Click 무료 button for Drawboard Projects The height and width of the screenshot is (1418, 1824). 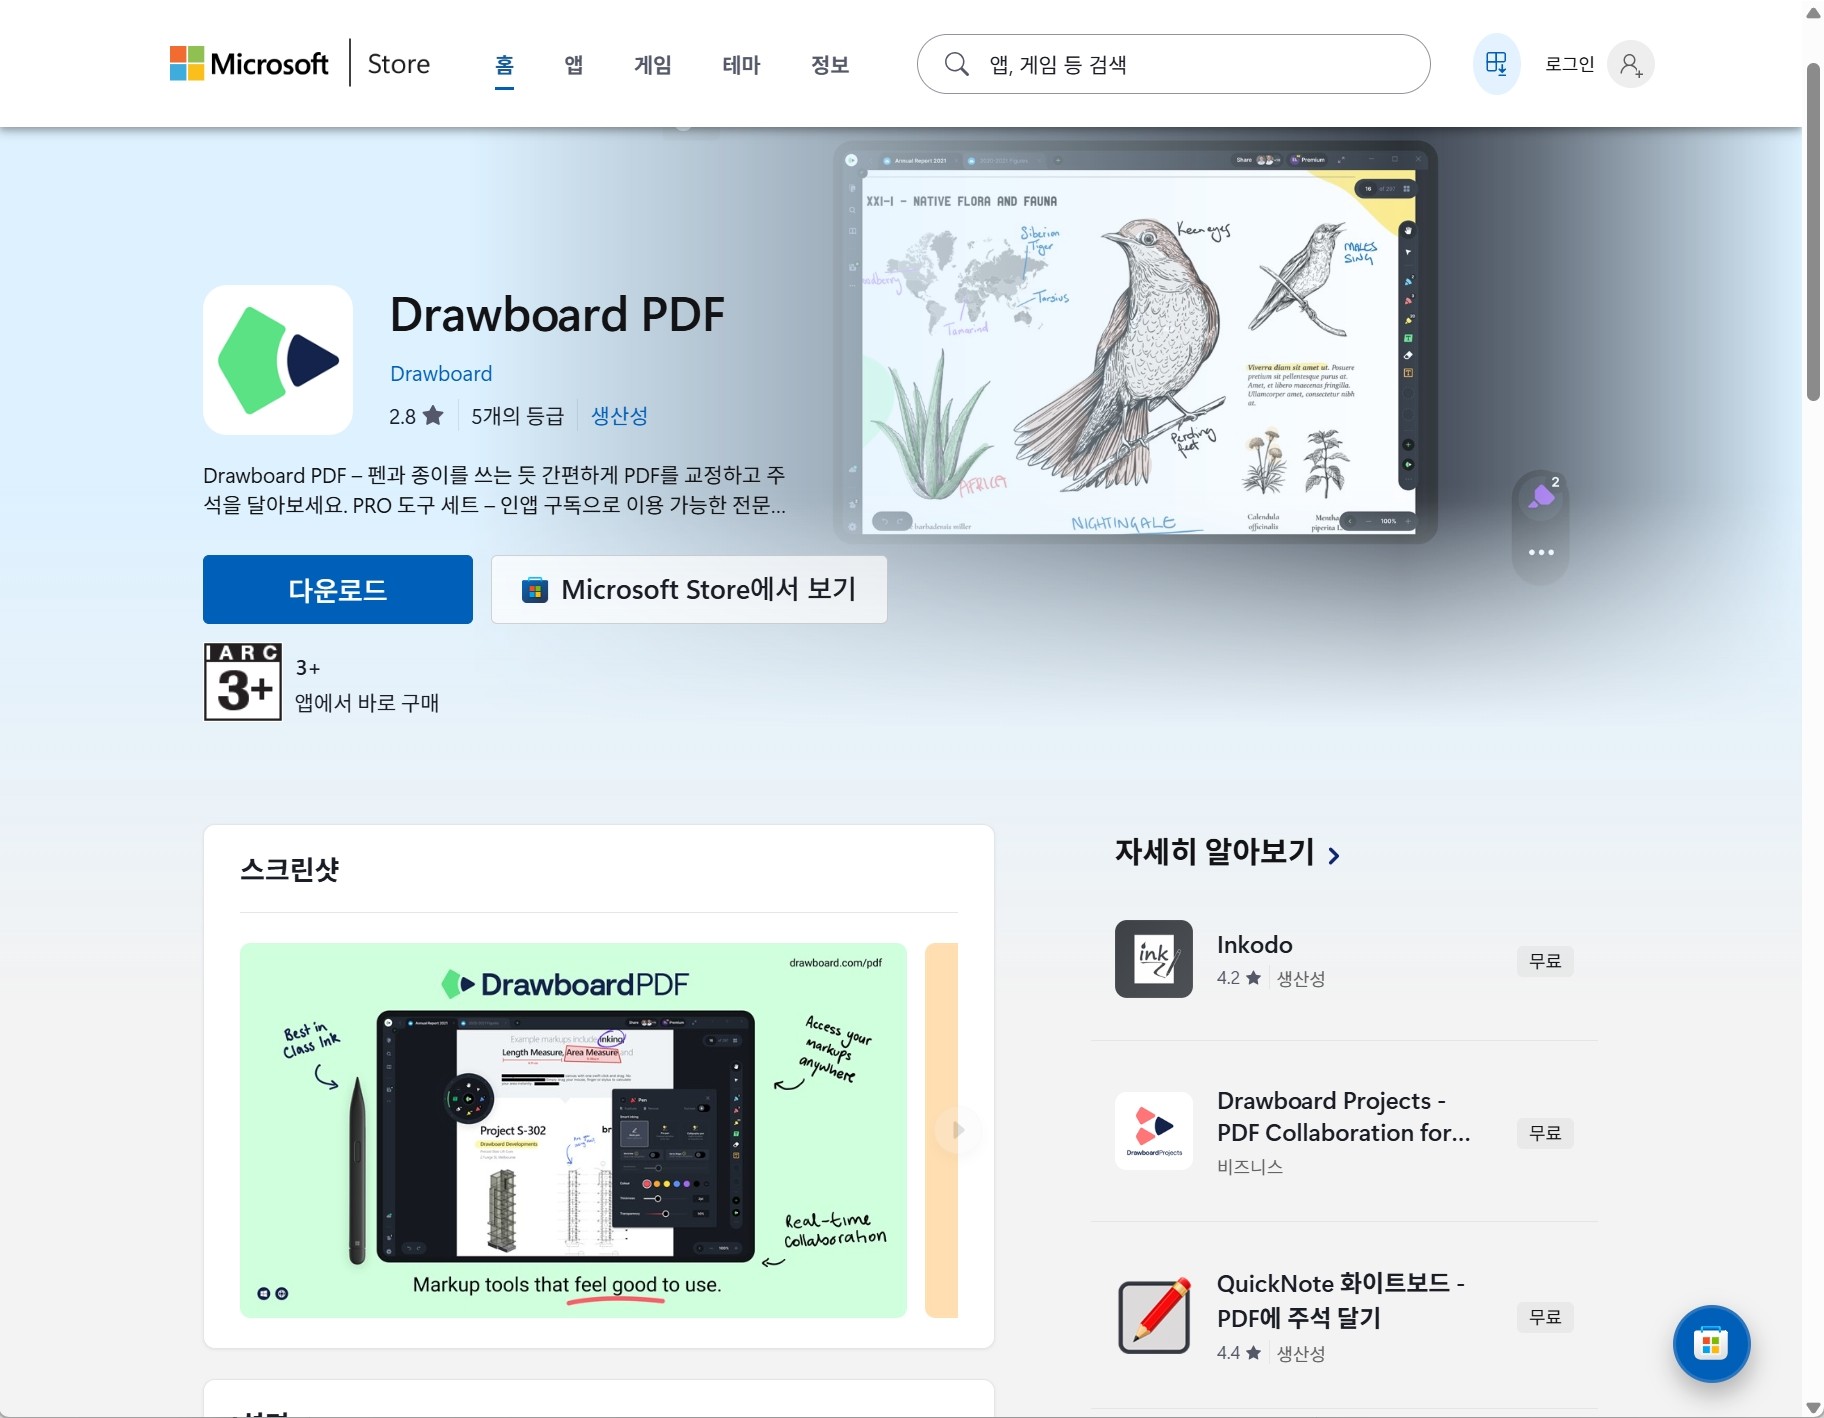click(1545, 1133)
